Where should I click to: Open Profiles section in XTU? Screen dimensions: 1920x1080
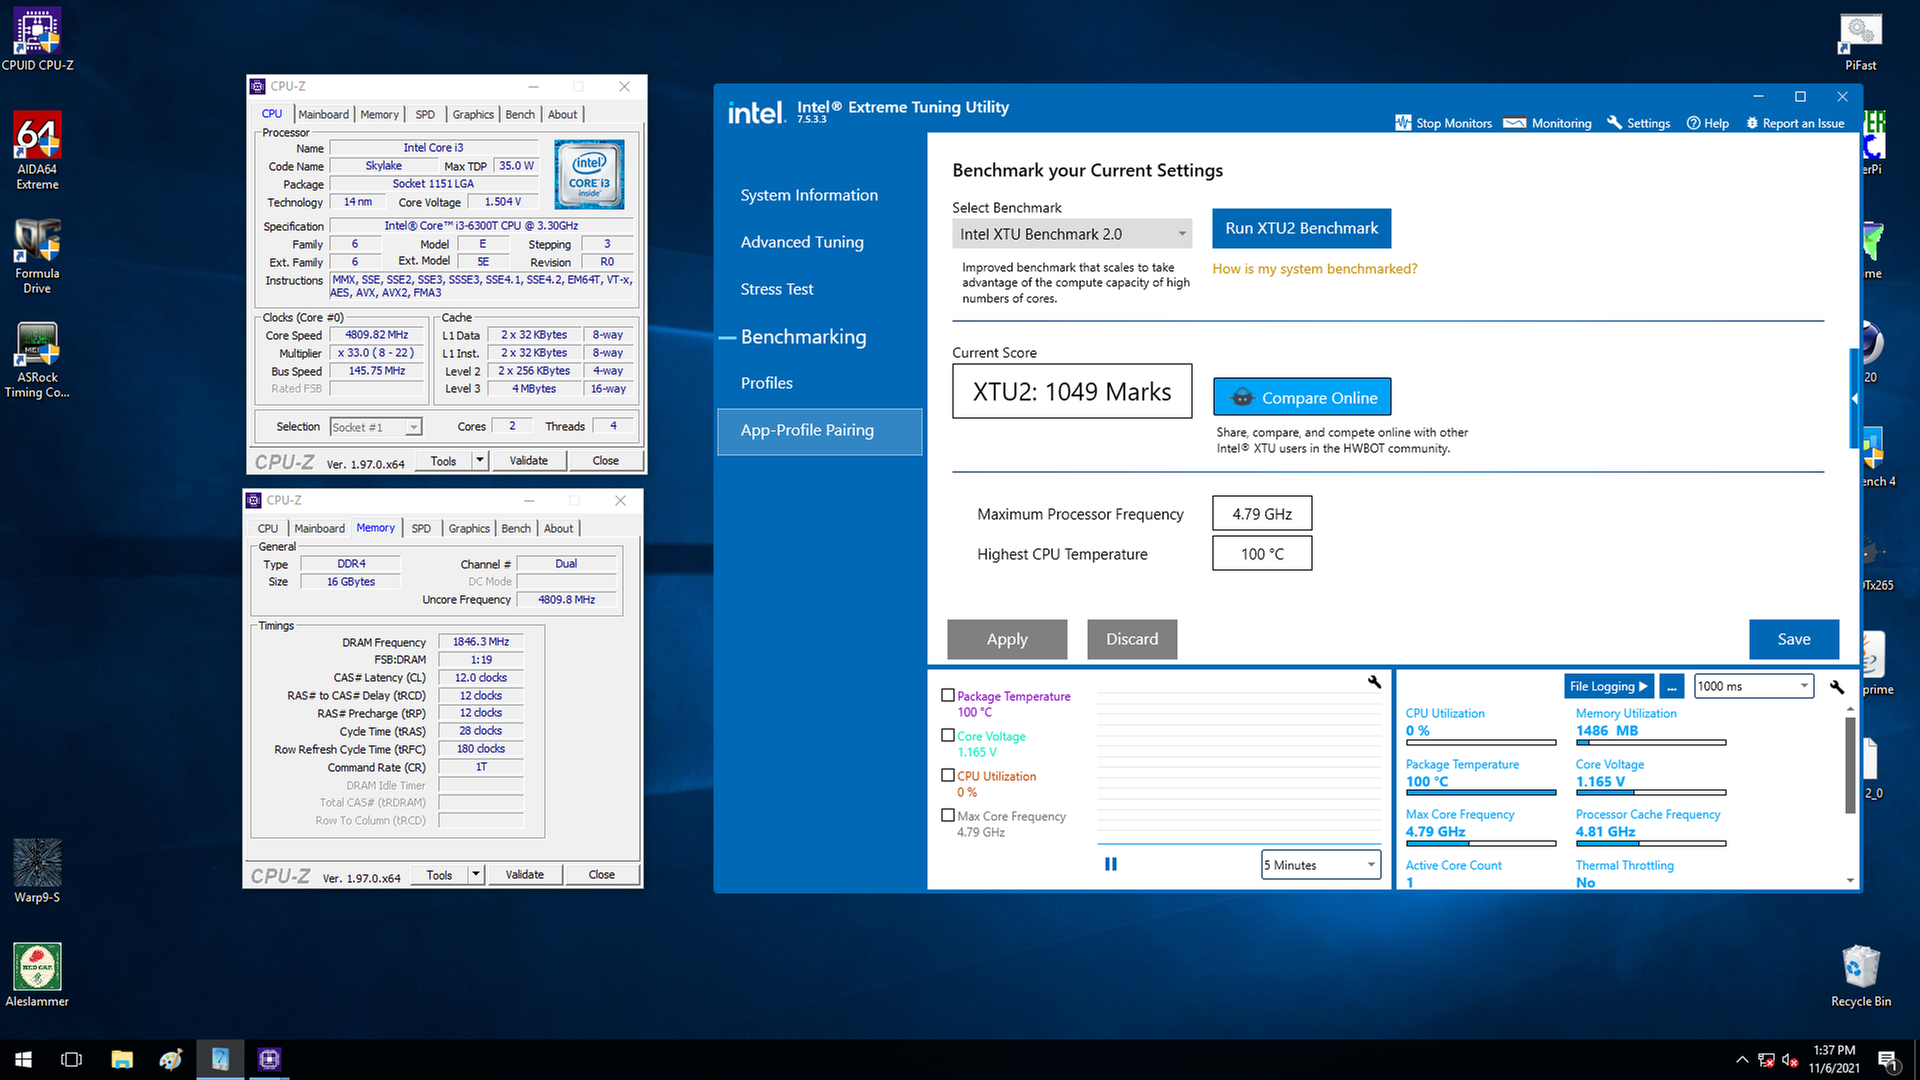[x=767, y=383]
